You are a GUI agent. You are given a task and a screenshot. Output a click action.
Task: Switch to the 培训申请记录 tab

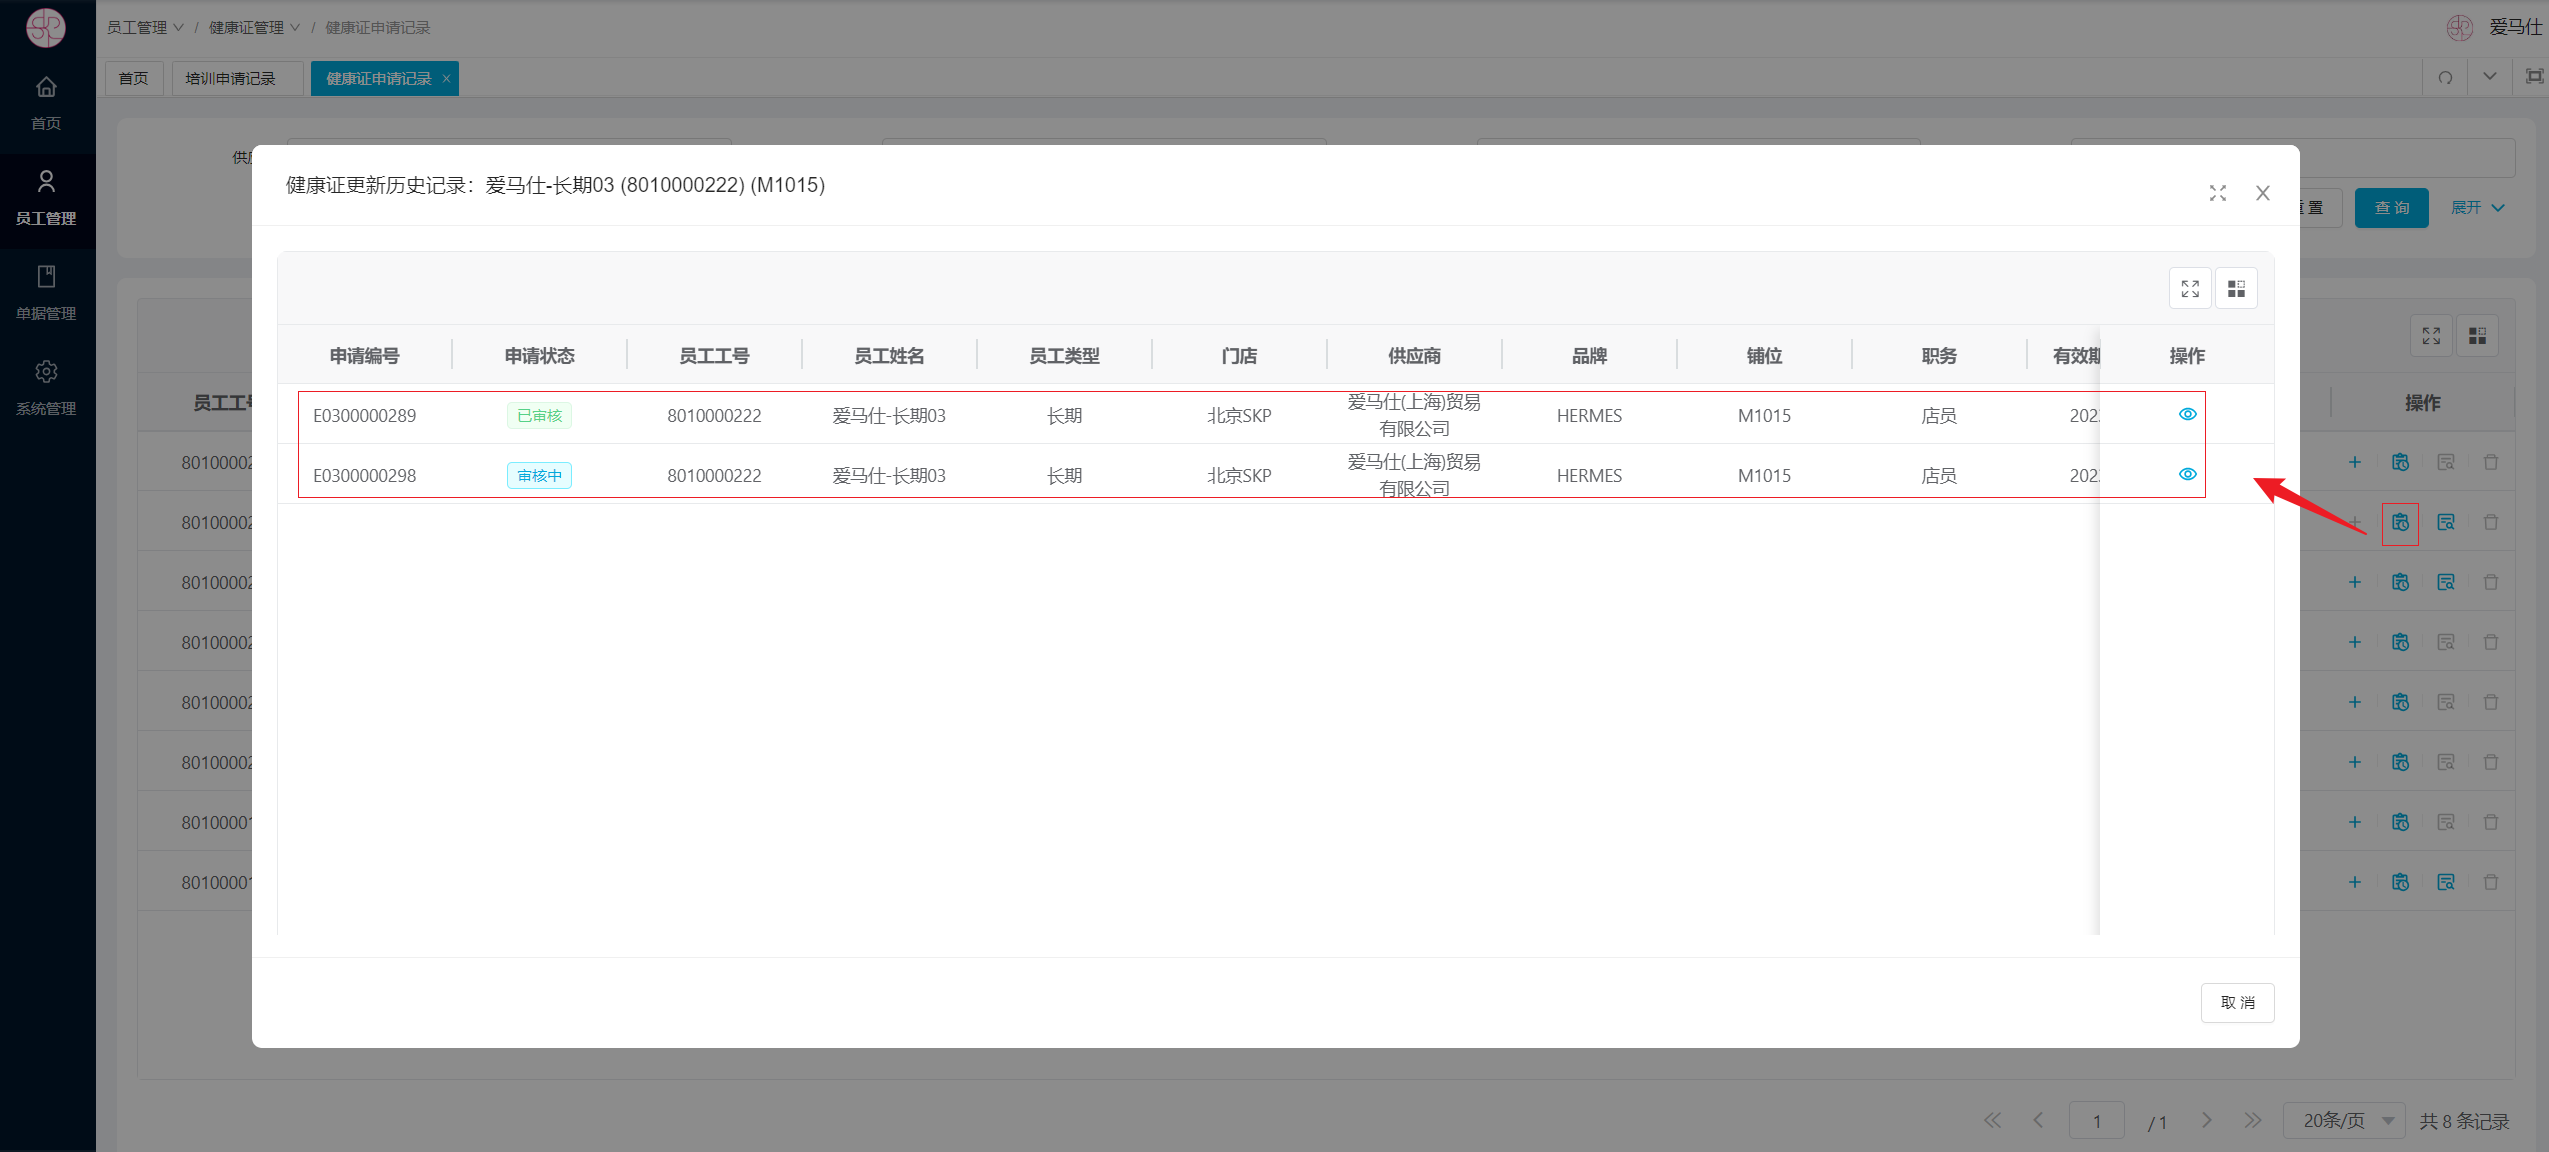click(x=237, y=78)
